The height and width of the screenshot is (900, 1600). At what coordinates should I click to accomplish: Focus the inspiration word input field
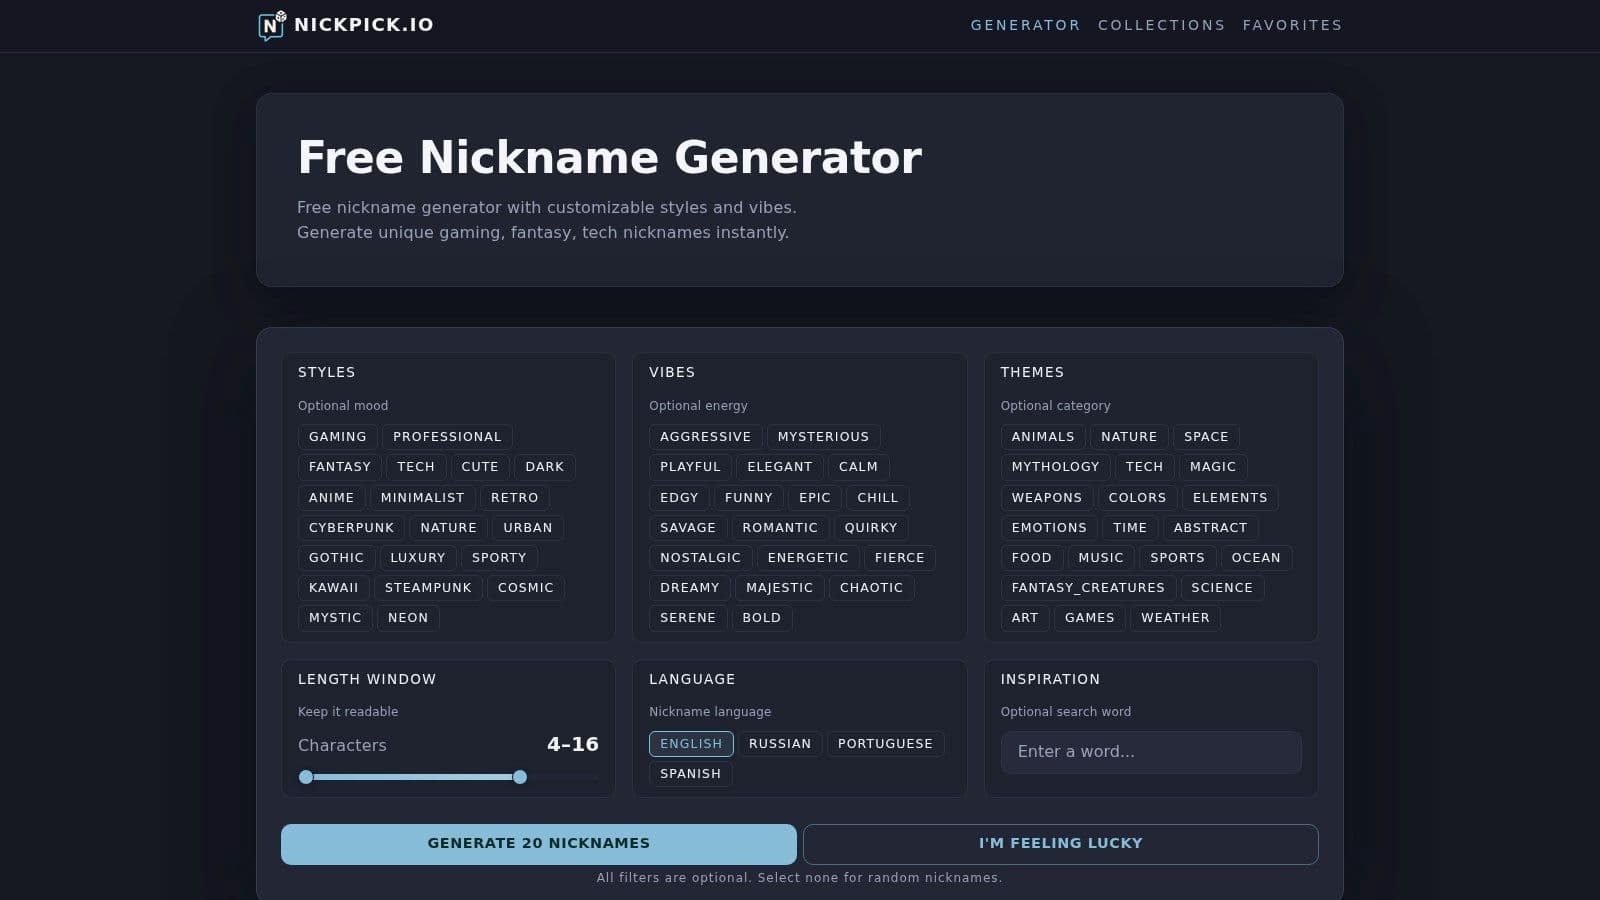point(1151,752)
